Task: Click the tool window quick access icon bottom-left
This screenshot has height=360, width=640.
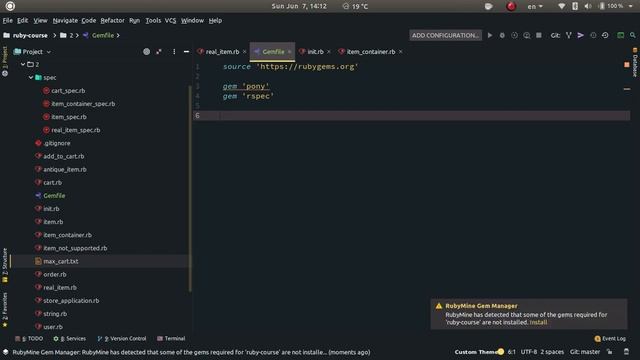Action: pos(6,352)
